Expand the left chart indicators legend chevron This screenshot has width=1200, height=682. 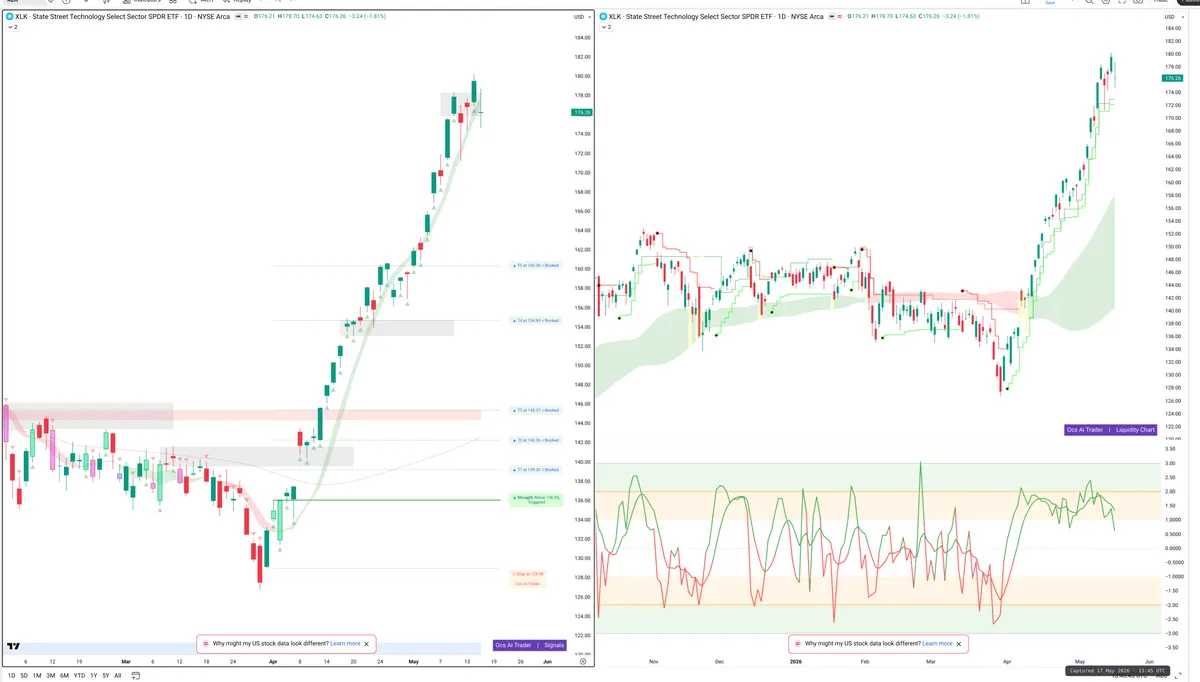[x=11, y=27]
